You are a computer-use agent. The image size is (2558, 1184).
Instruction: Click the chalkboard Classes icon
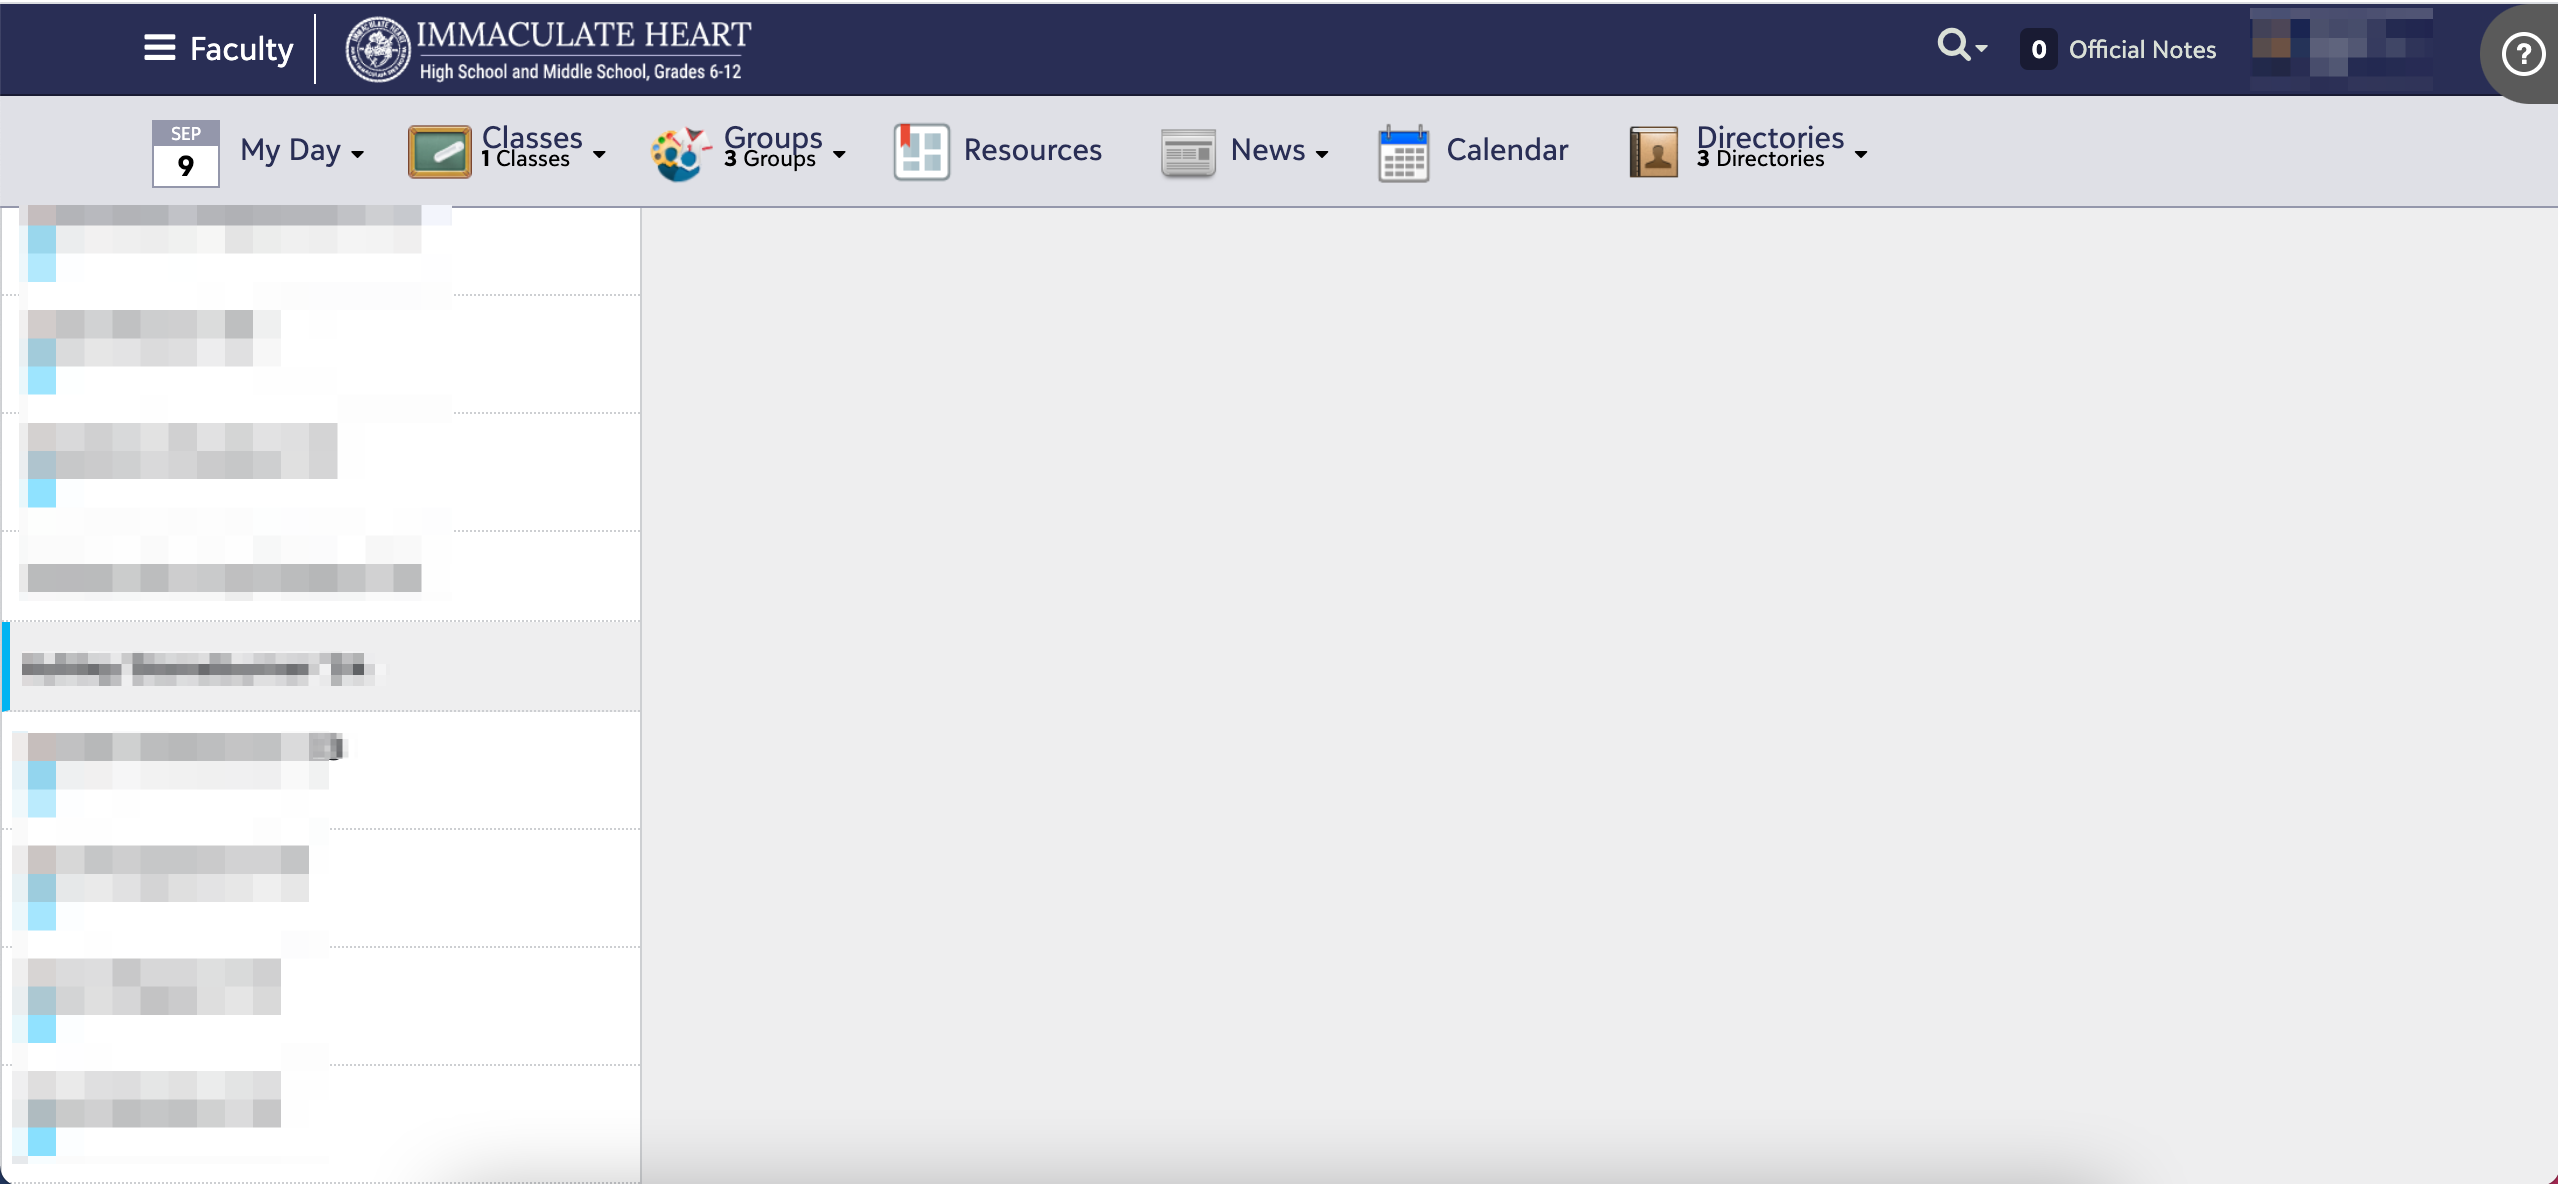tap(439, 152)
